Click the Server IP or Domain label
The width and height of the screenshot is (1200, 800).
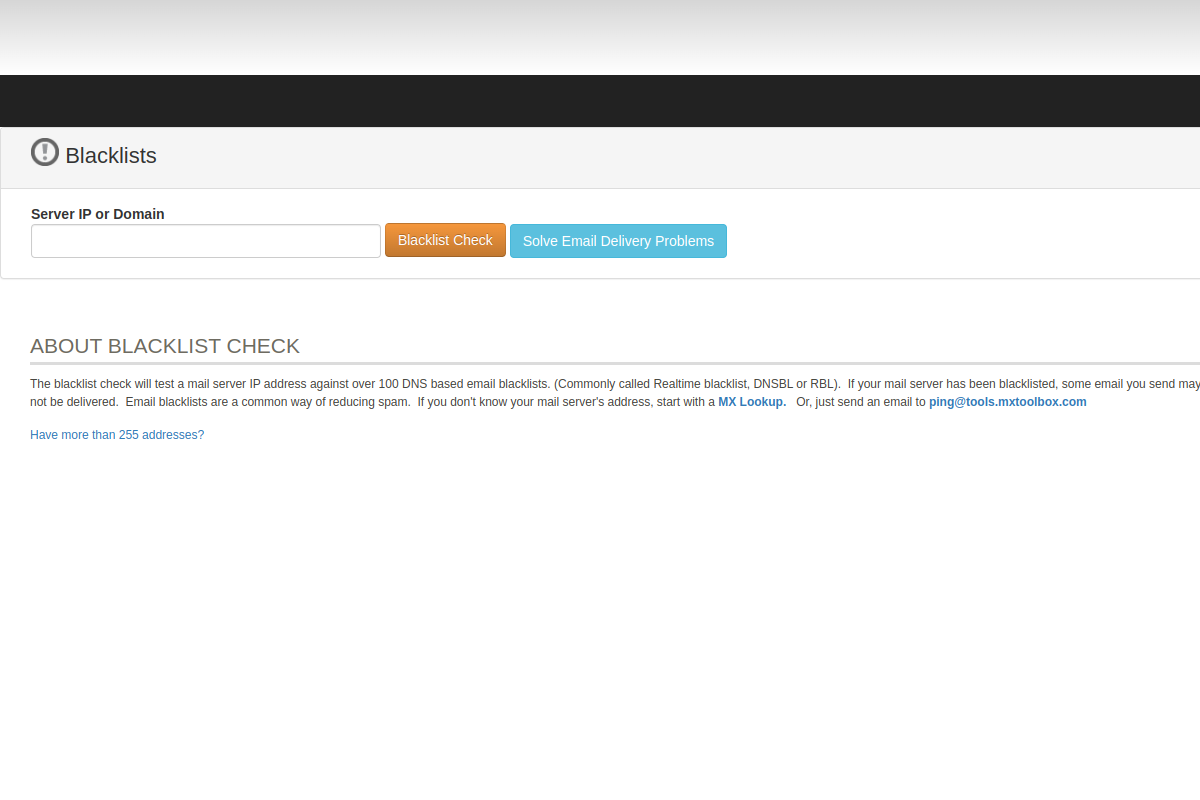click(97, 213)
